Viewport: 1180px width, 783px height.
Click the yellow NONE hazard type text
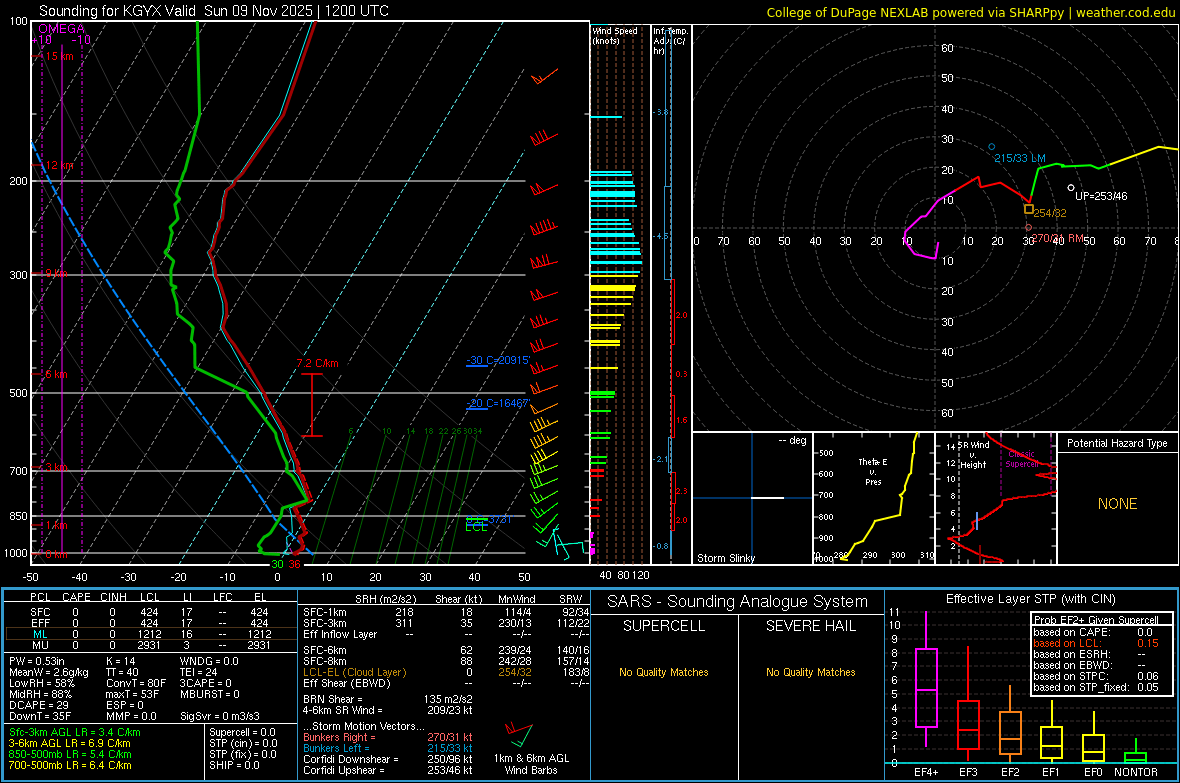pyautogui.click(x=1117, y=504)
